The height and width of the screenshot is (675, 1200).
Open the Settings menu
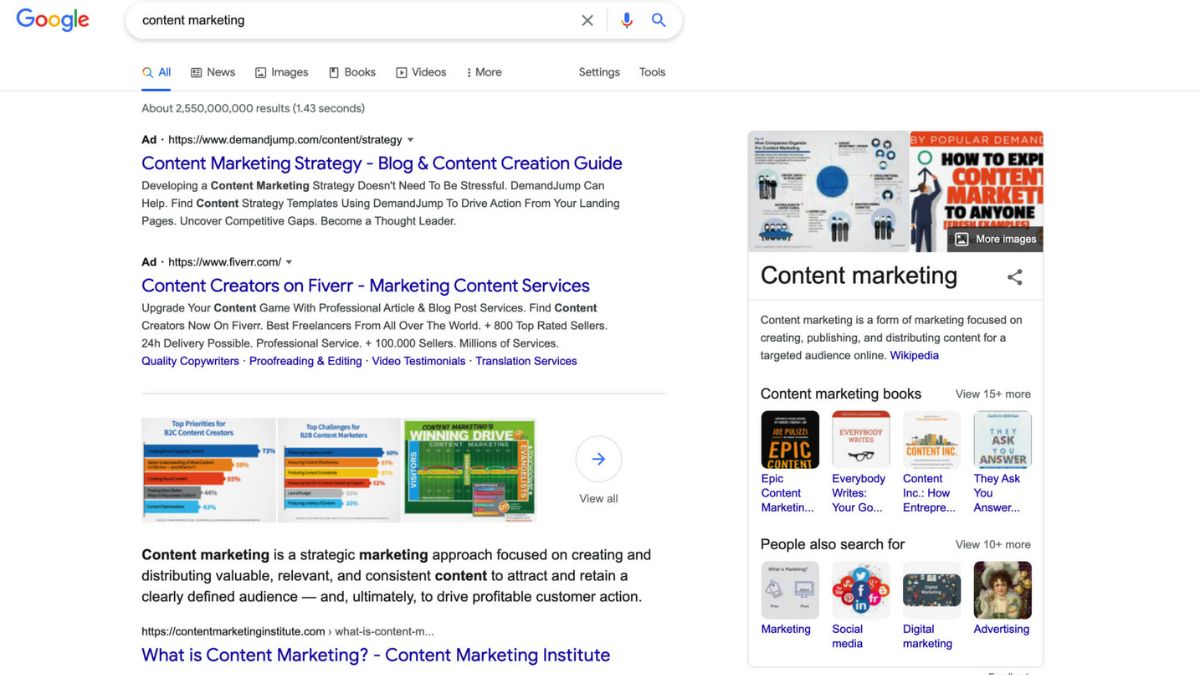(599, 72)
